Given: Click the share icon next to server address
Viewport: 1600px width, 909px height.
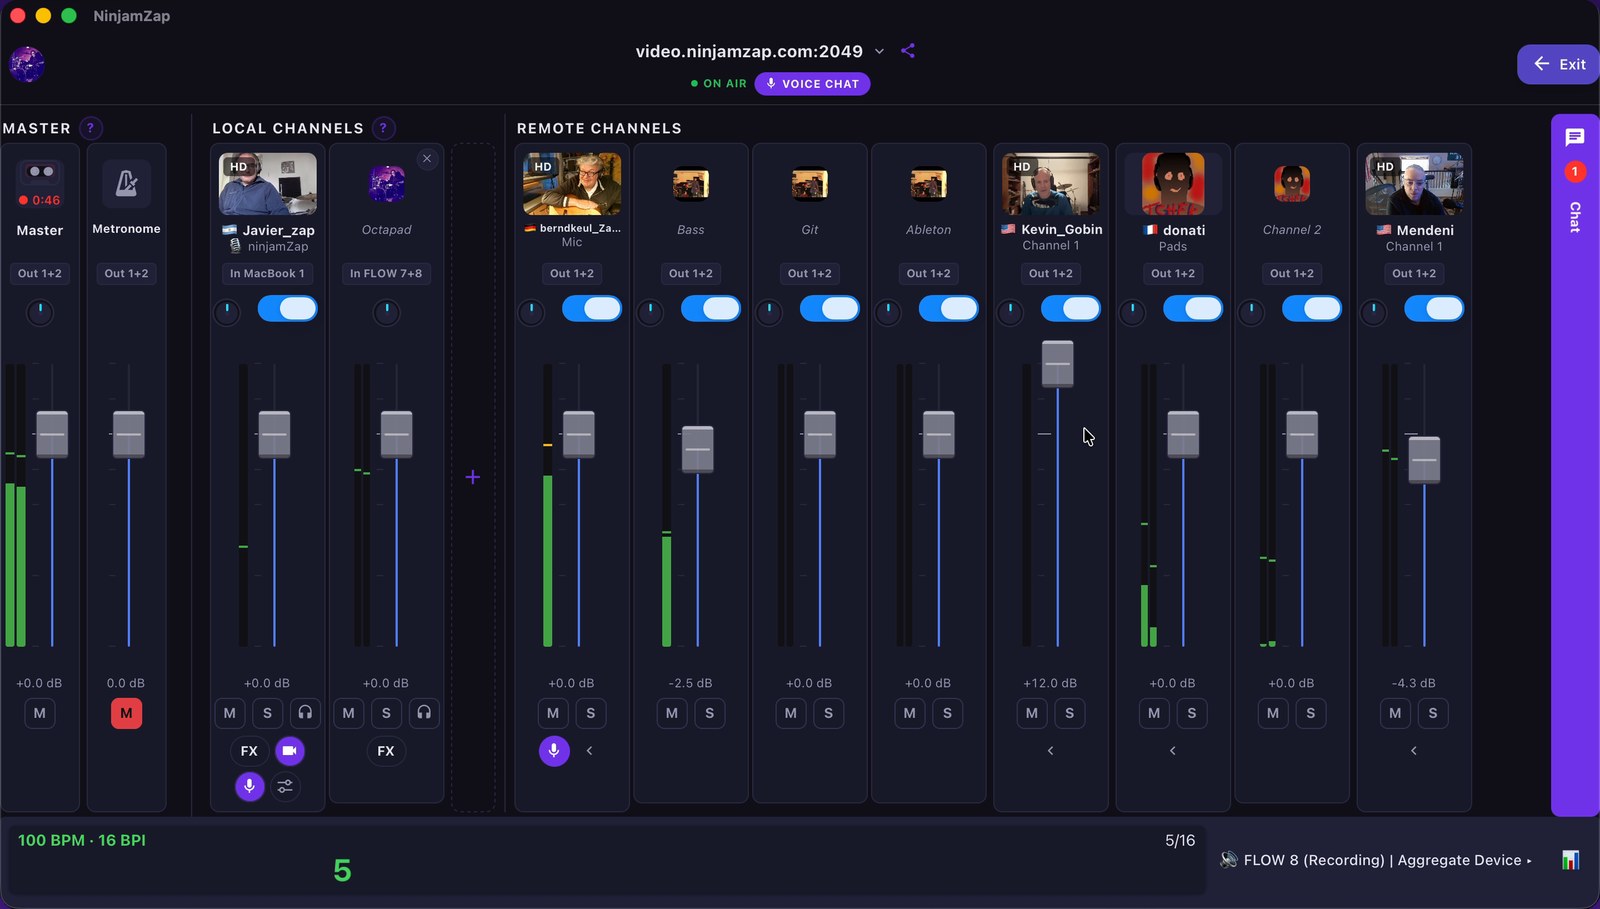Looking at the screenshot, I should [x=908, y=51].
